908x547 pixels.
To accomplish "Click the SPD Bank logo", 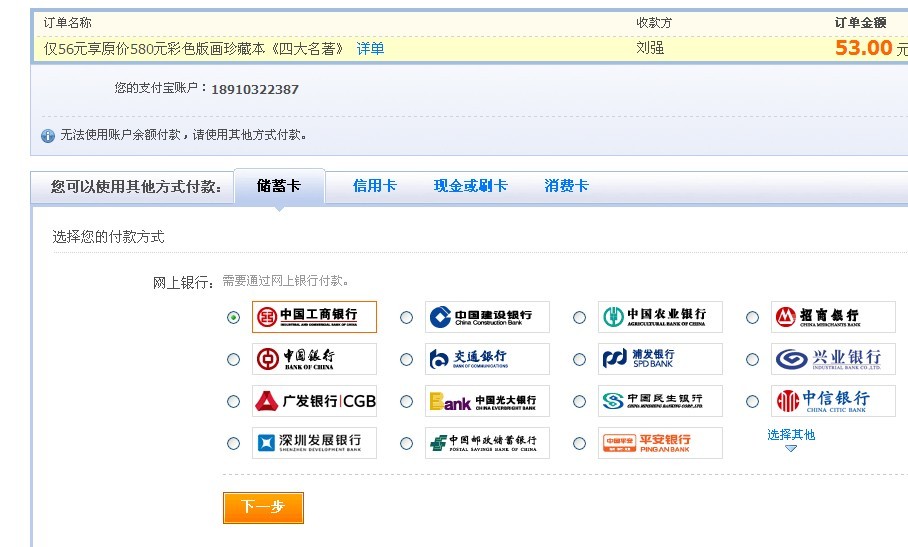I will [x=660, y=359].
